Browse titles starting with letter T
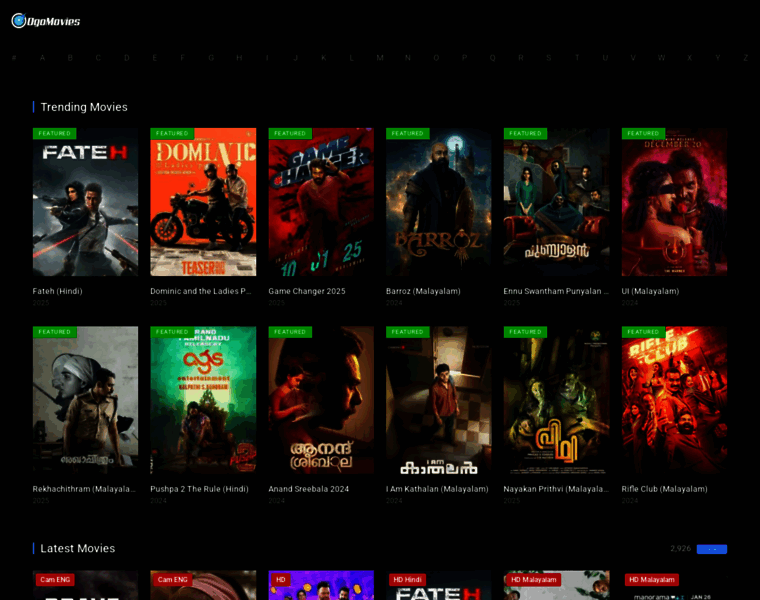Screen dimensions: 760x600 [577, 58]
